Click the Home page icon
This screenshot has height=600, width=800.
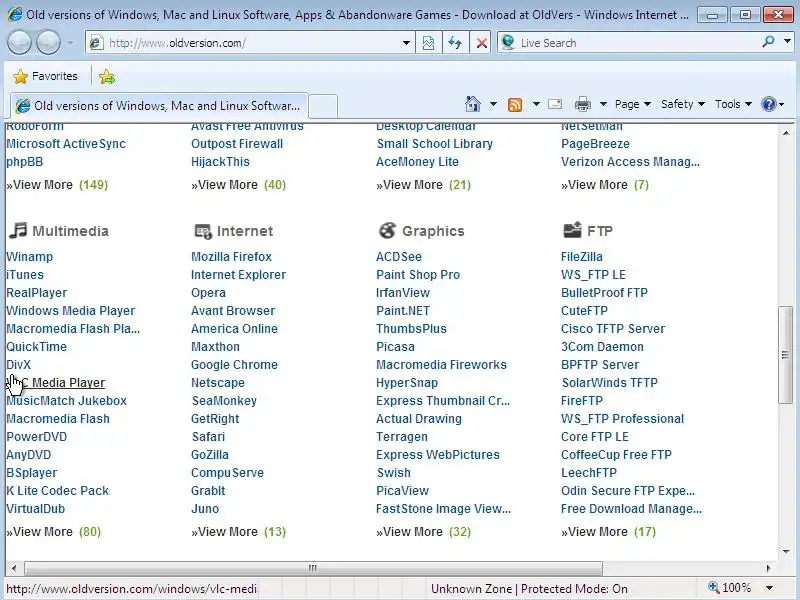coord(472,104)
